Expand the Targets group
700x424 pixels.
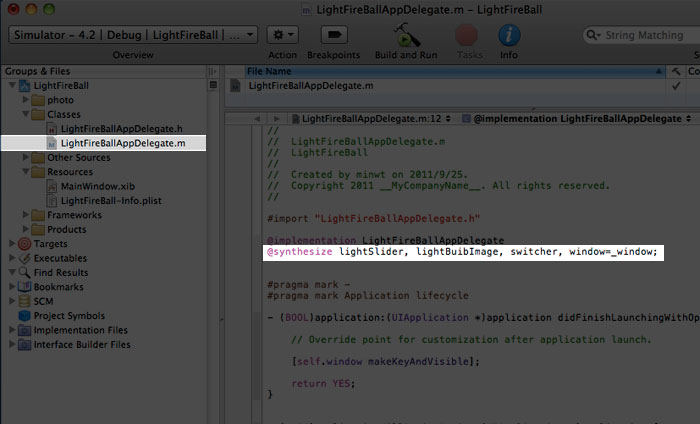pos(12,243)
